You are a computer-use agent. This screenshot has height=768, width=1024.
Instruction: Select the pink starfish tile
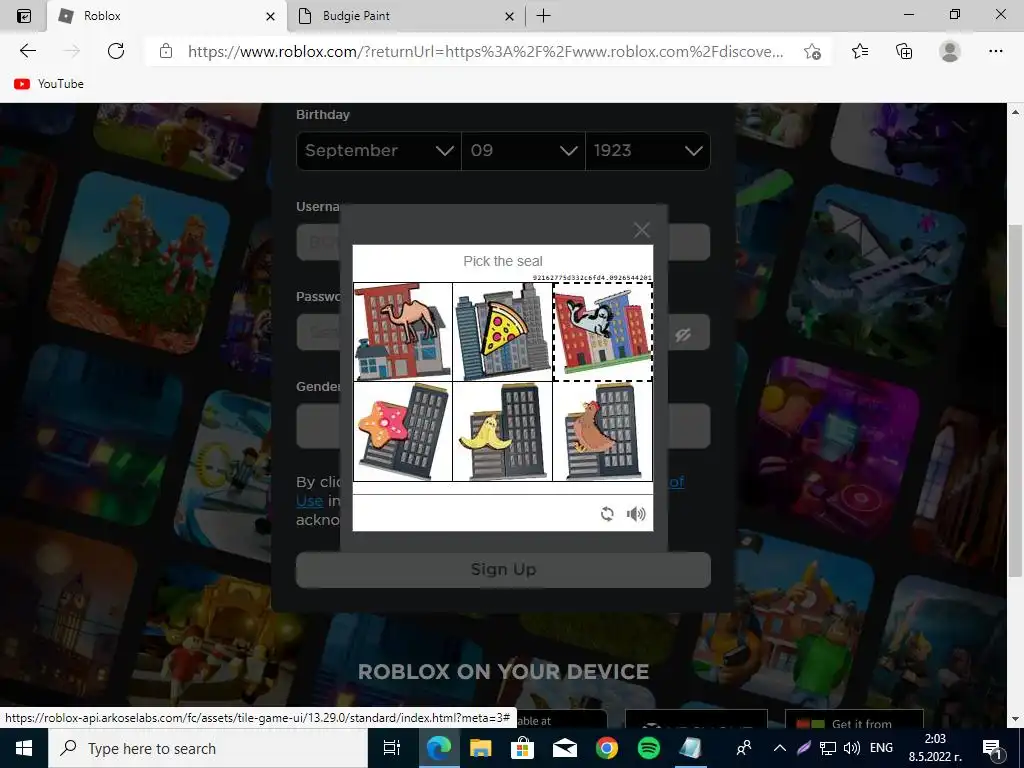pyautogui.click(x=403, y=432)
